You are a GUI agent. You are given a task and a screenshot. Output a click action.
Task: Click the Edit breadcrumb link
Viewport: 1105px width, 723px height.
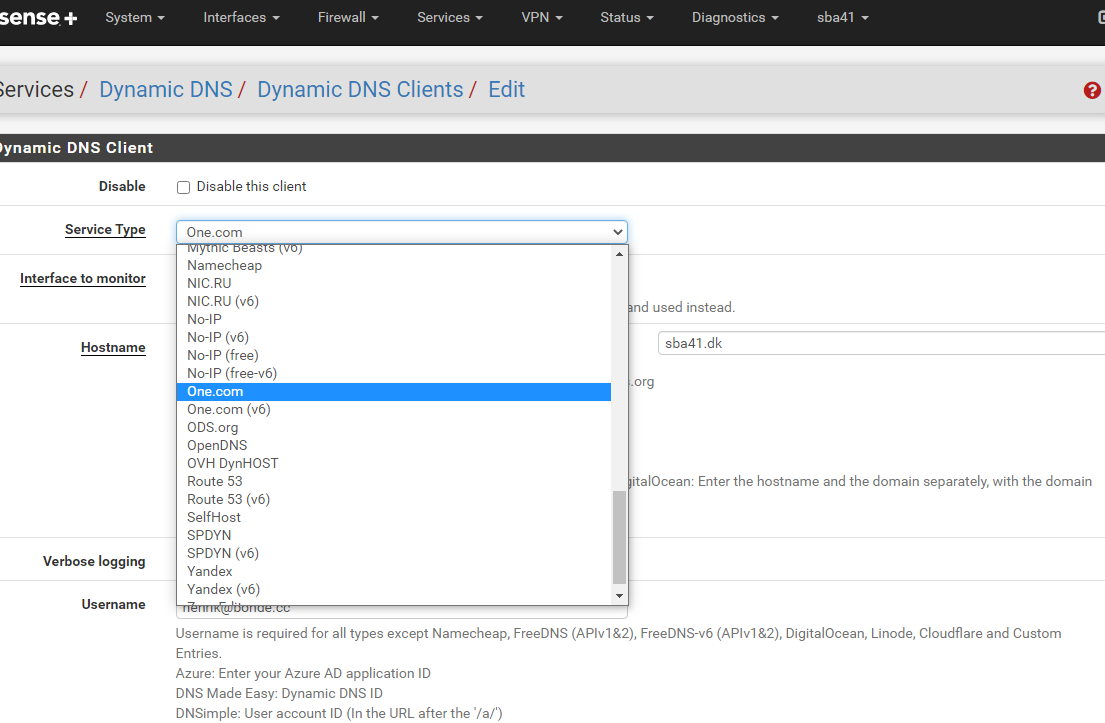point(507,89)
